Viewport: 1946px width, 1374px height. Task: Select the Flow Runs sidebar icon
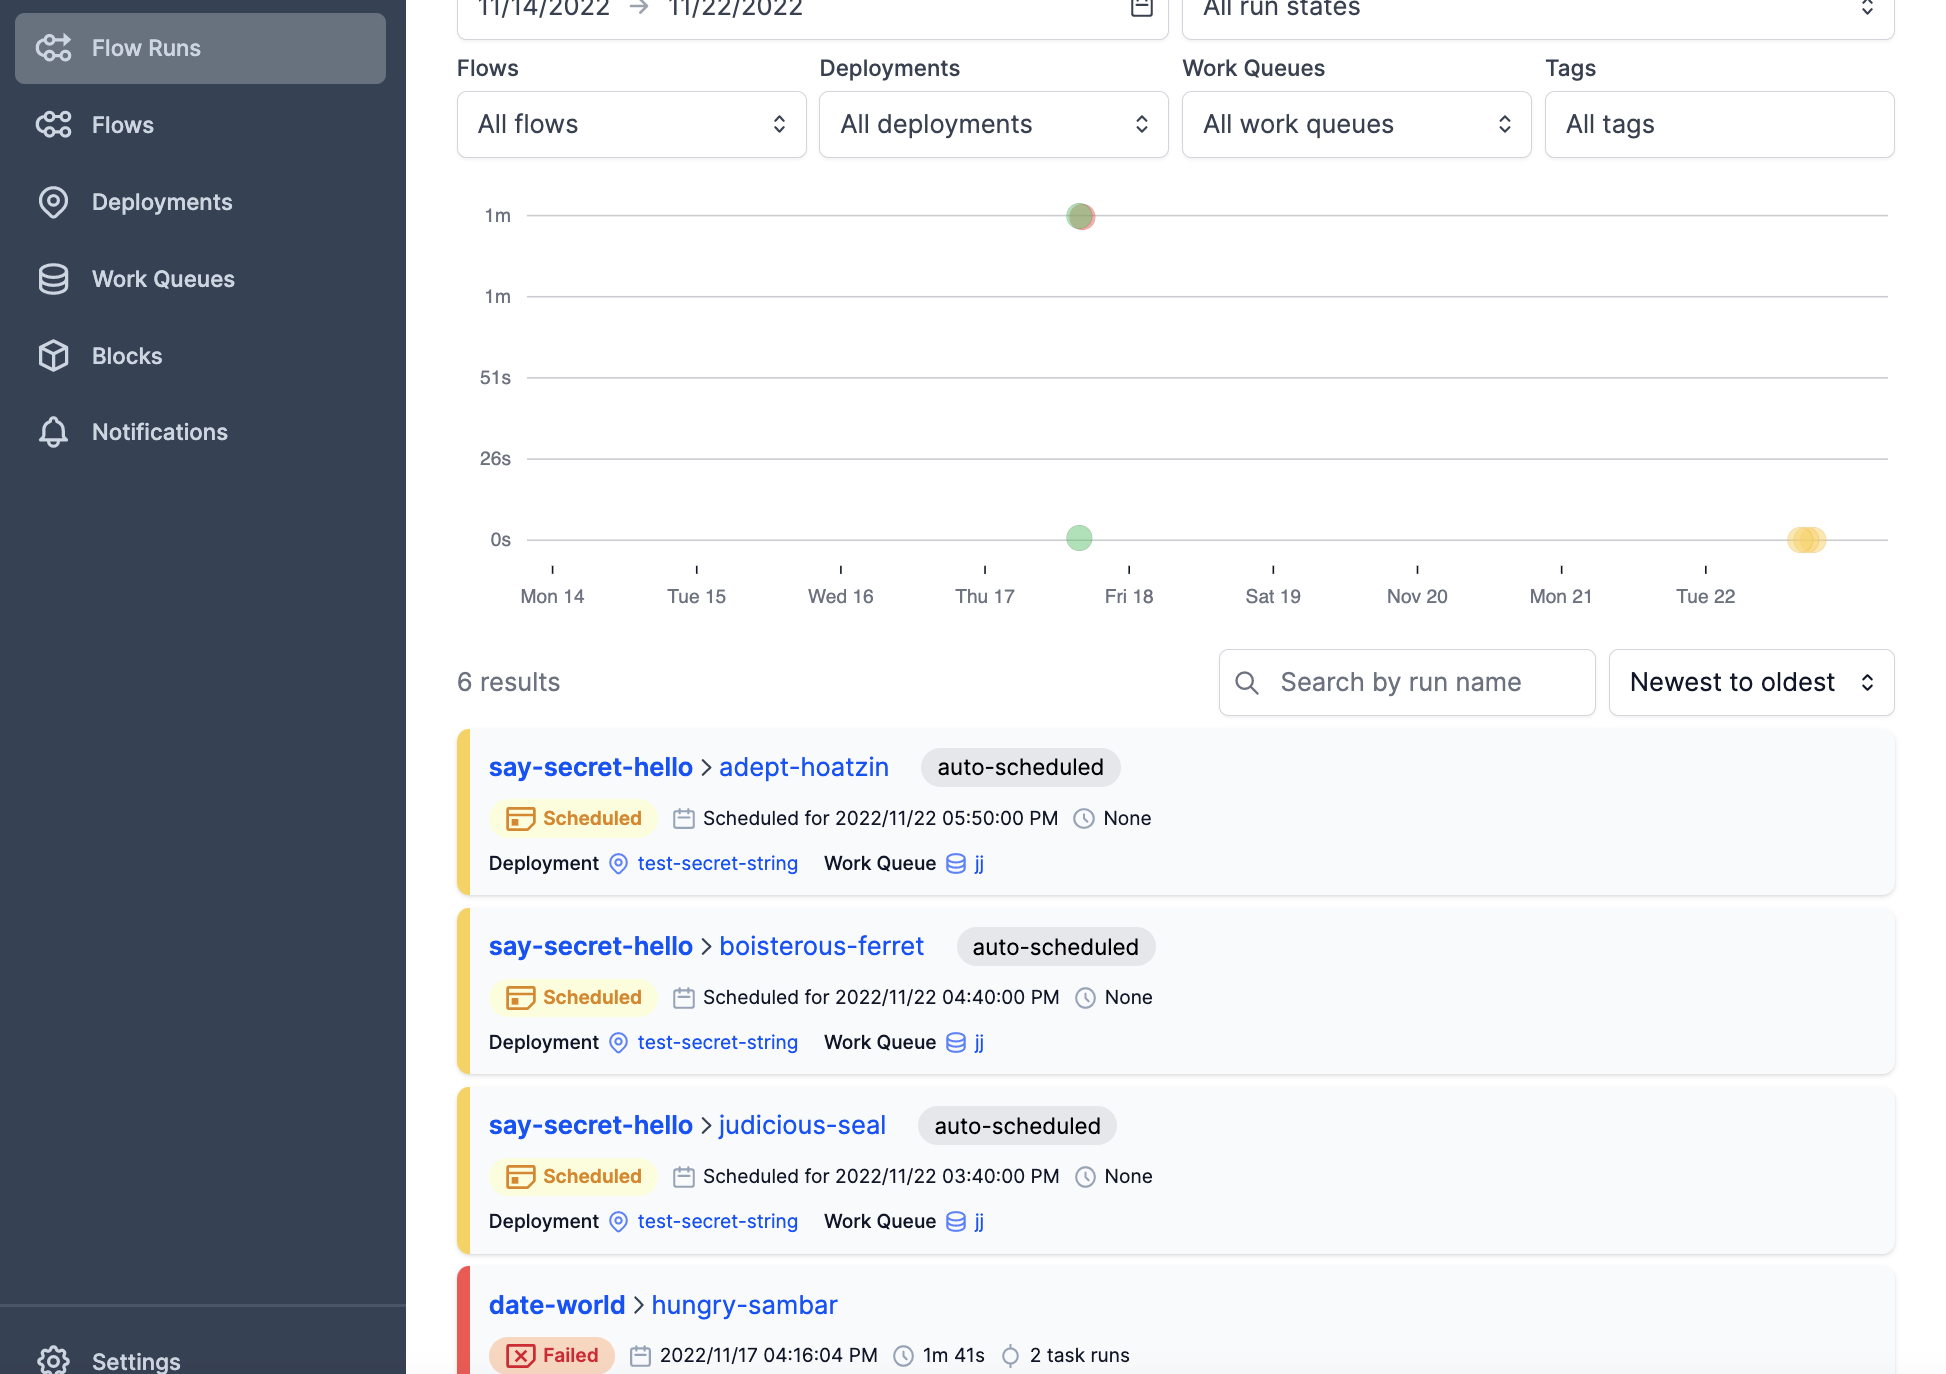click(x=54, y=47)
